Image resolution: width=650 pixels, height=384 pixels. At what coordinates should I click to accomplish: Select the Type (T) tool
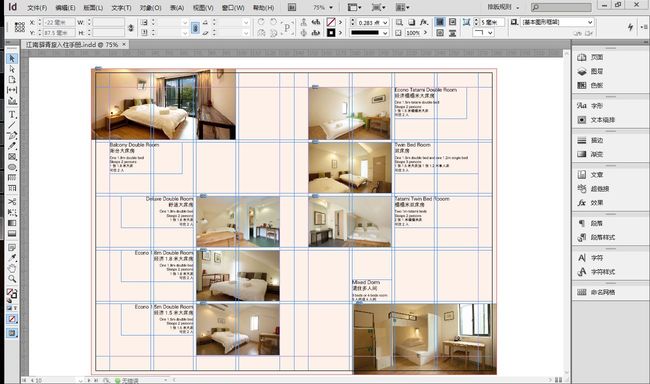tap(12, 114)
